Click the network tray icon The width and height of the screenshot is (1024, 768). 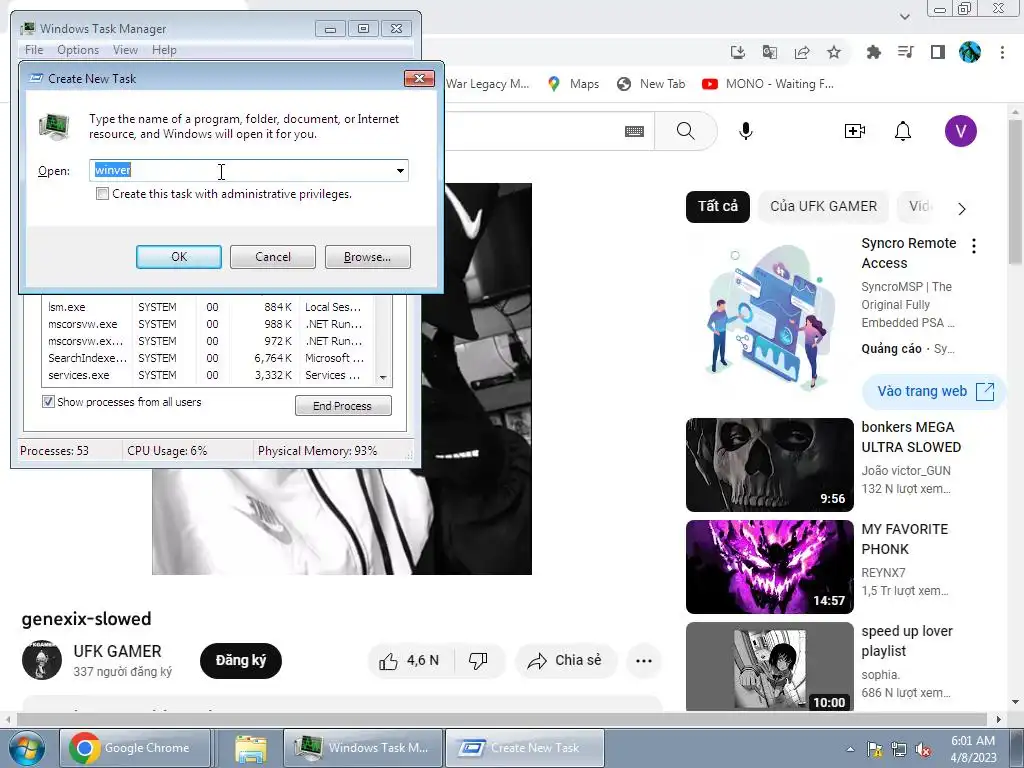[899, 749]
